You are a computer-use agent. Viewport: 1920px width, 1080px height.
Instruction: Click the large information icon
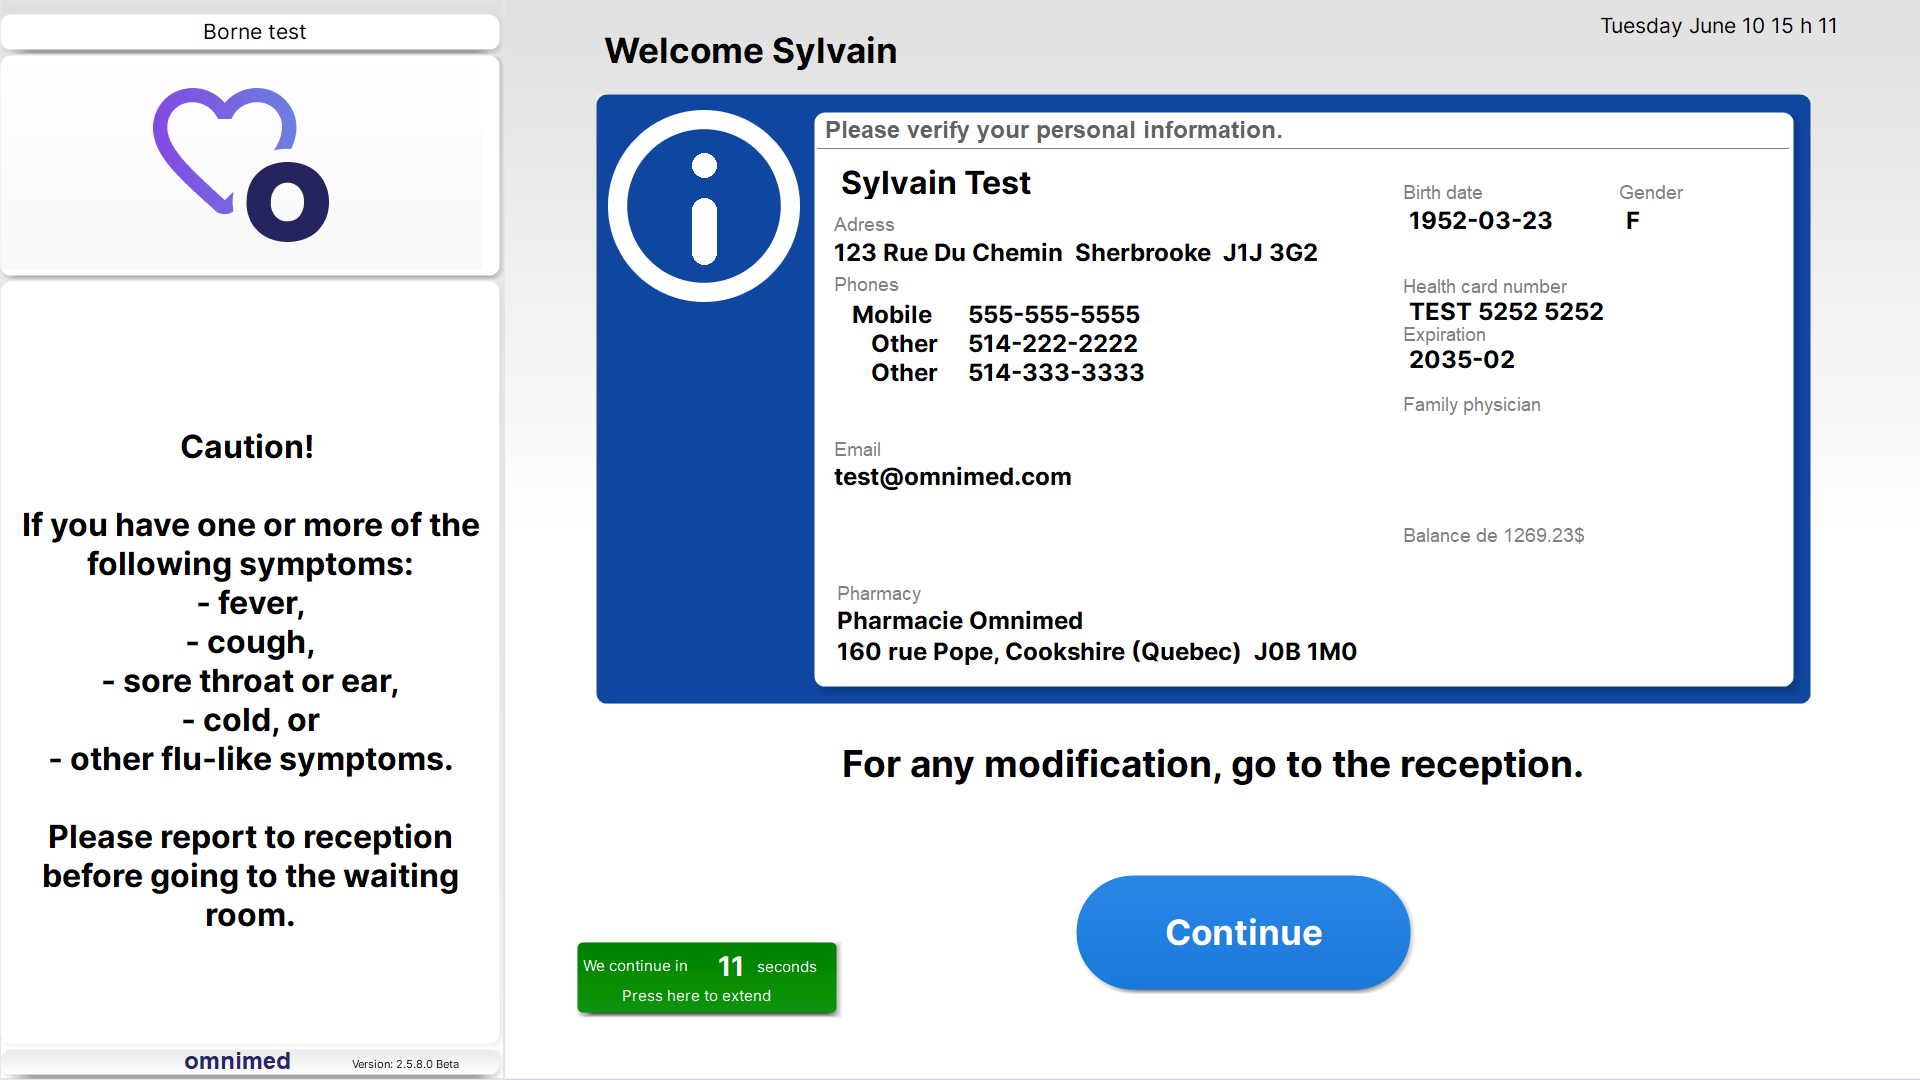[704, 206]
